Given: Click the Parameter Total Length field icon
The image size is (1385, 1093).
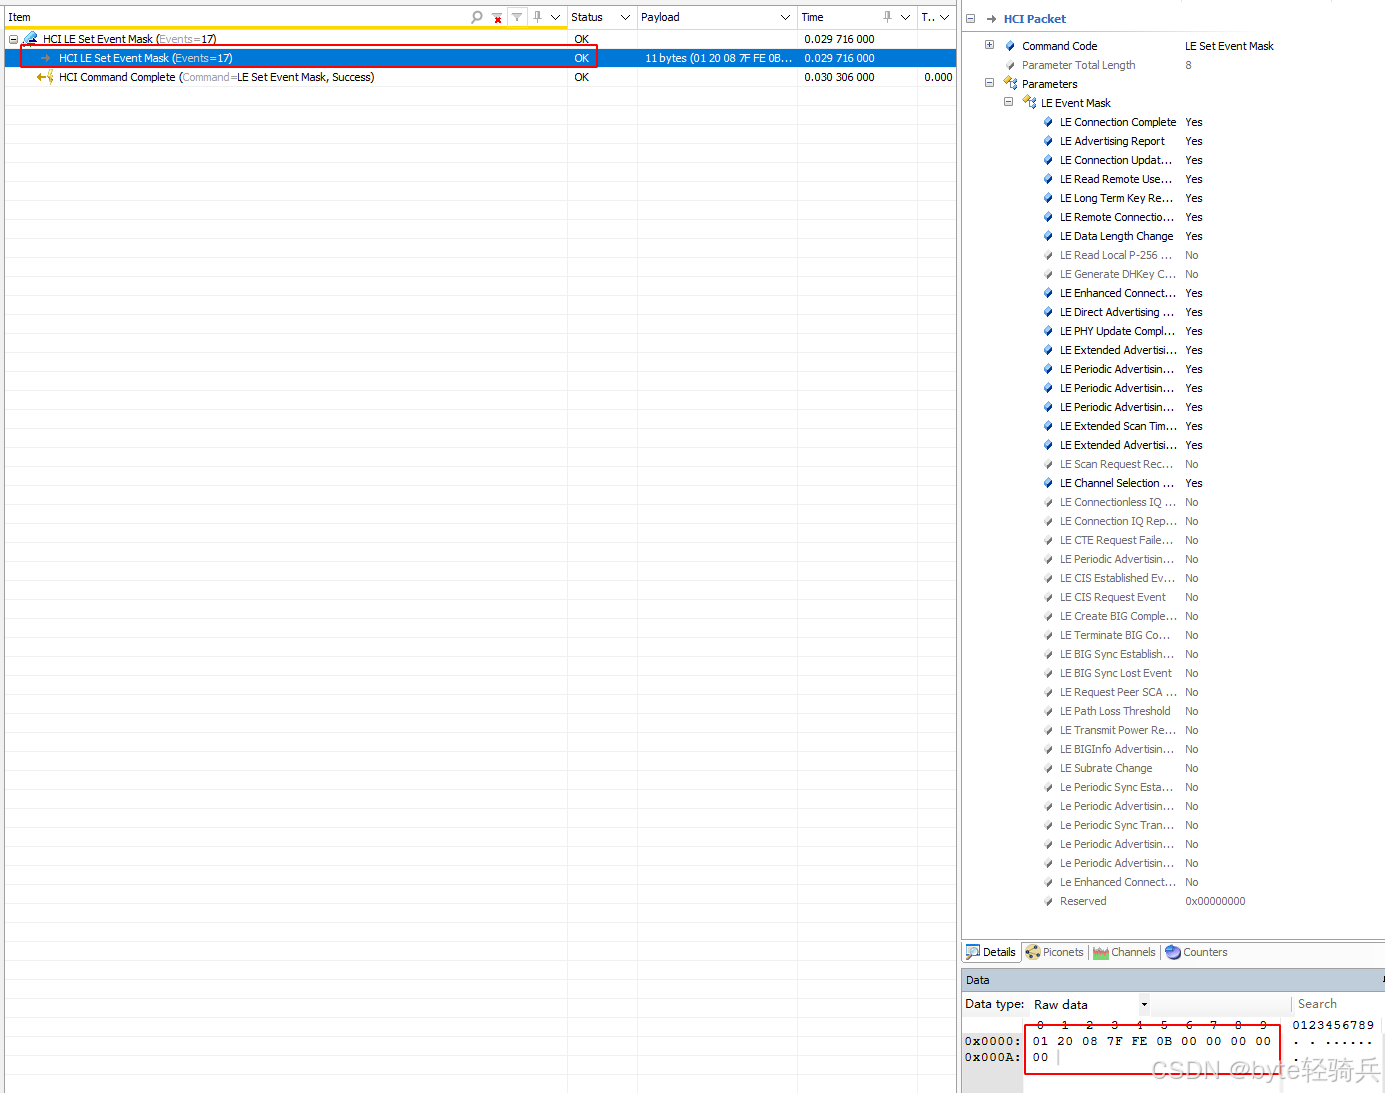Looking at the screenshot, I should (x=1010, y=65).
